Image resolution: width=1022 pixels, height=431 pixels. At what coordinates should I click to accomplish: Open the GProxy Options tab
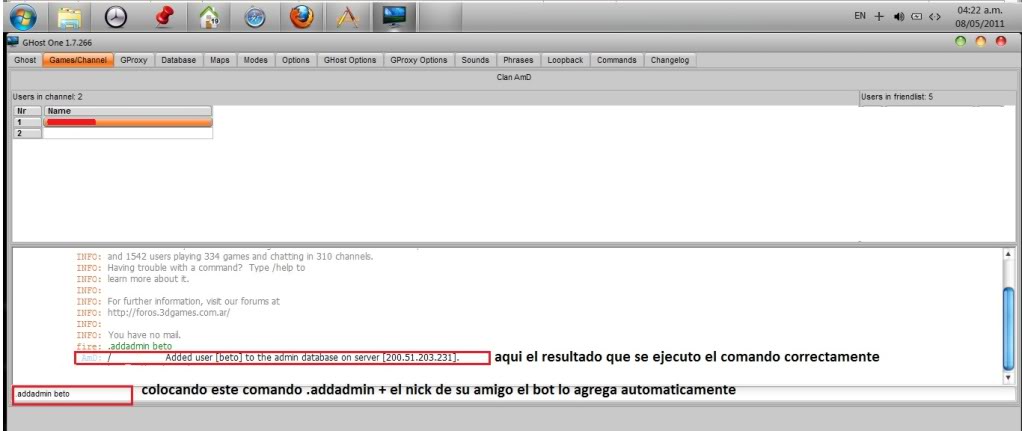pos(419,60)
